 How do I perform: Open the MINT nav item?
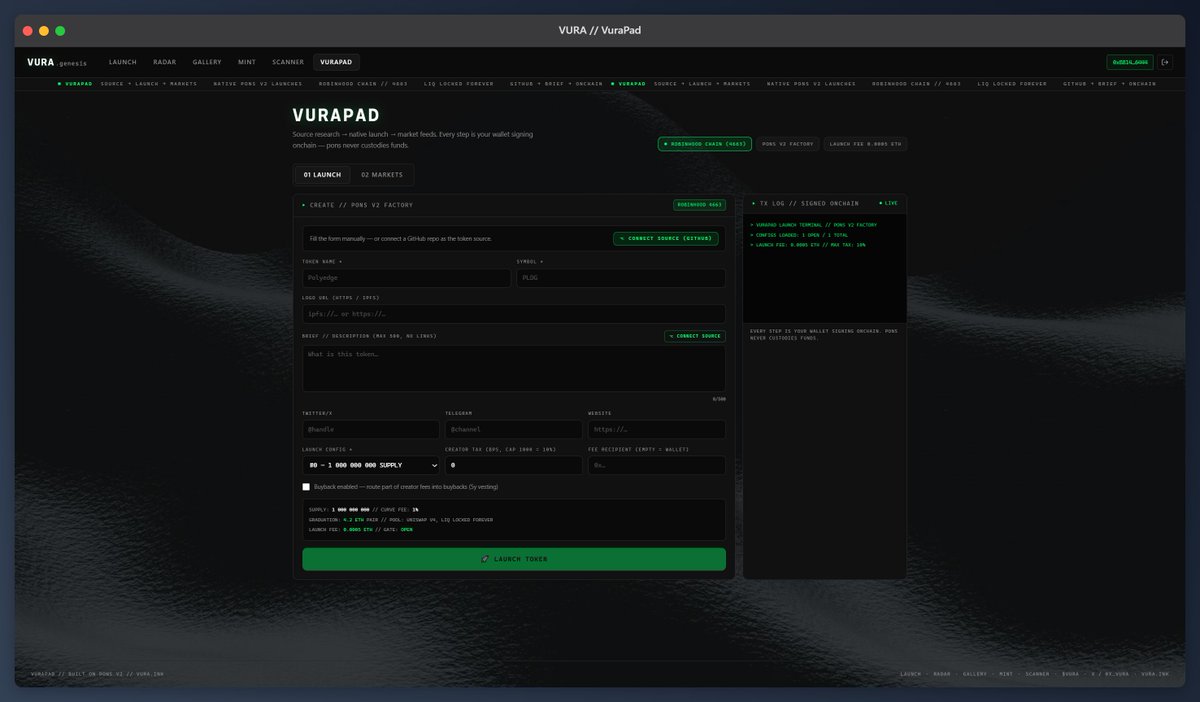(247, 62)
